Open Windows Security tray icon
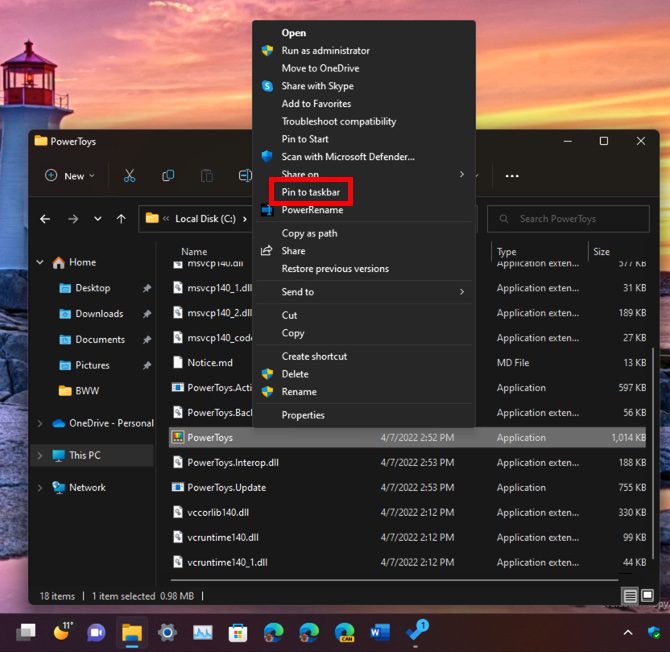Screen dimensions: 670x652 click(654, 632)
